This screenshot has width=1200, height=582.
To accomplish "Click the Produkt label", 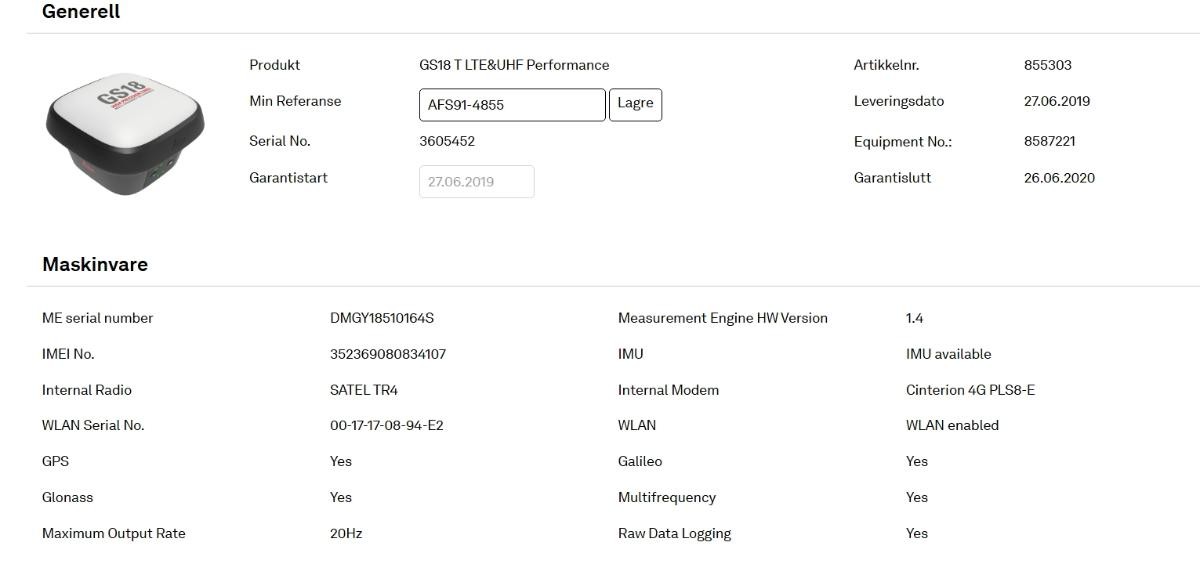I will coord(275,65).
